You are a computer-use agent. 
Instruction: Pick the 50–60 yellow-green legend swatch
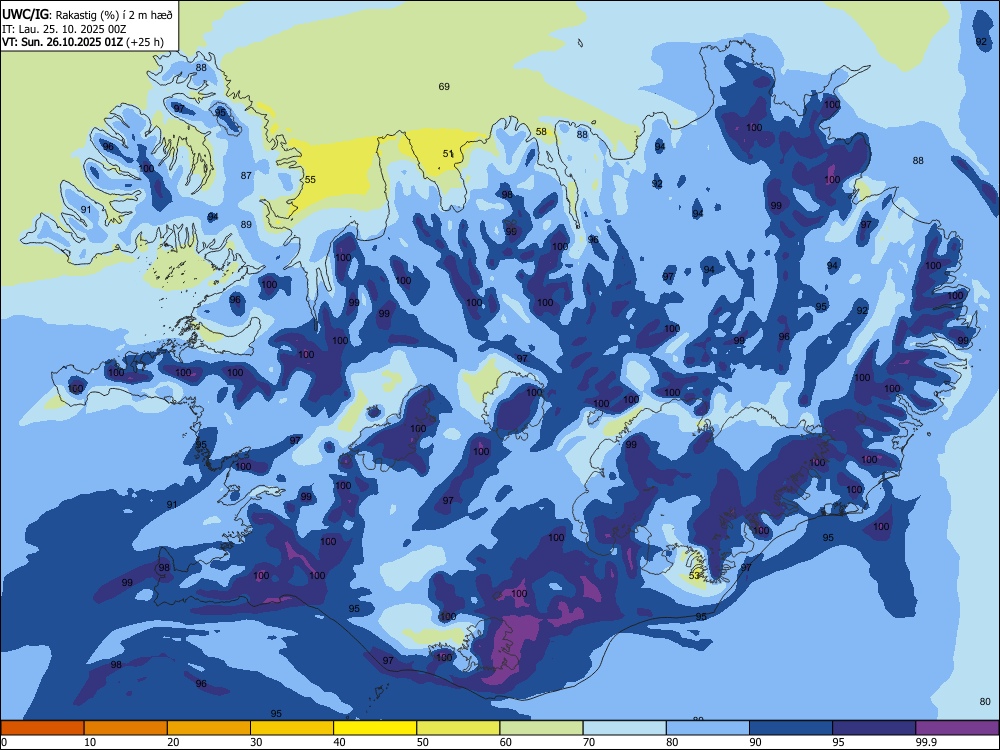coord(458,728)
